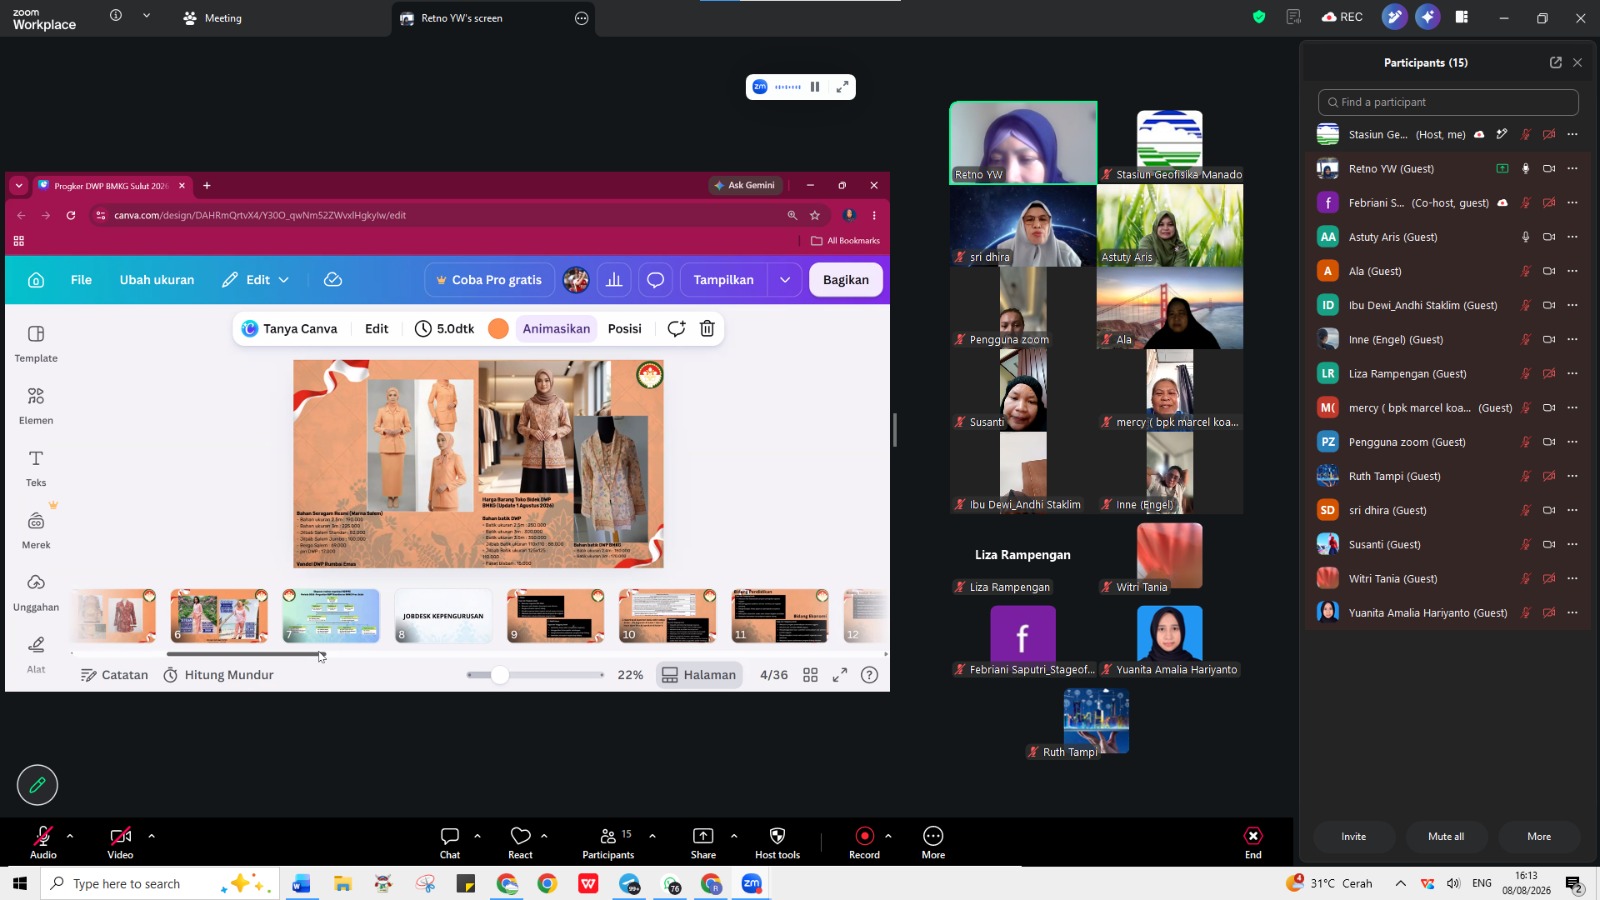This screenshot has width=1600, height=900.
Task: Toggle Zoom Record button
Action: click(x=864, y=842)
